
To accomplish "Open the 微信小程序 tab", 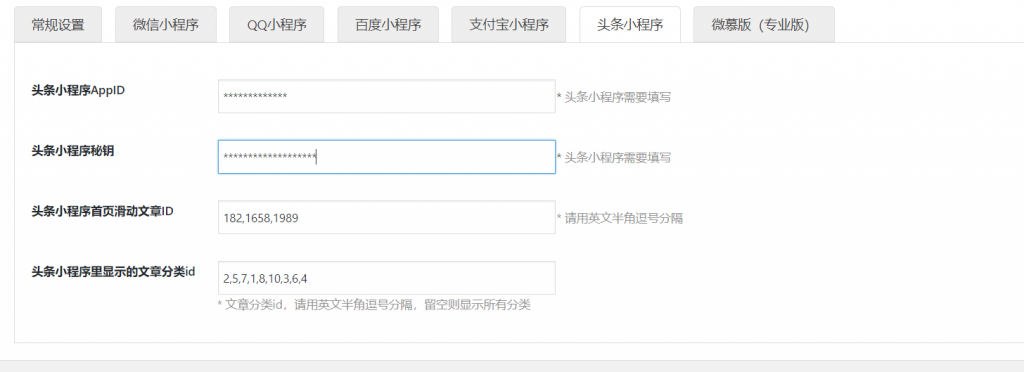I will click(x=166, y=25).
